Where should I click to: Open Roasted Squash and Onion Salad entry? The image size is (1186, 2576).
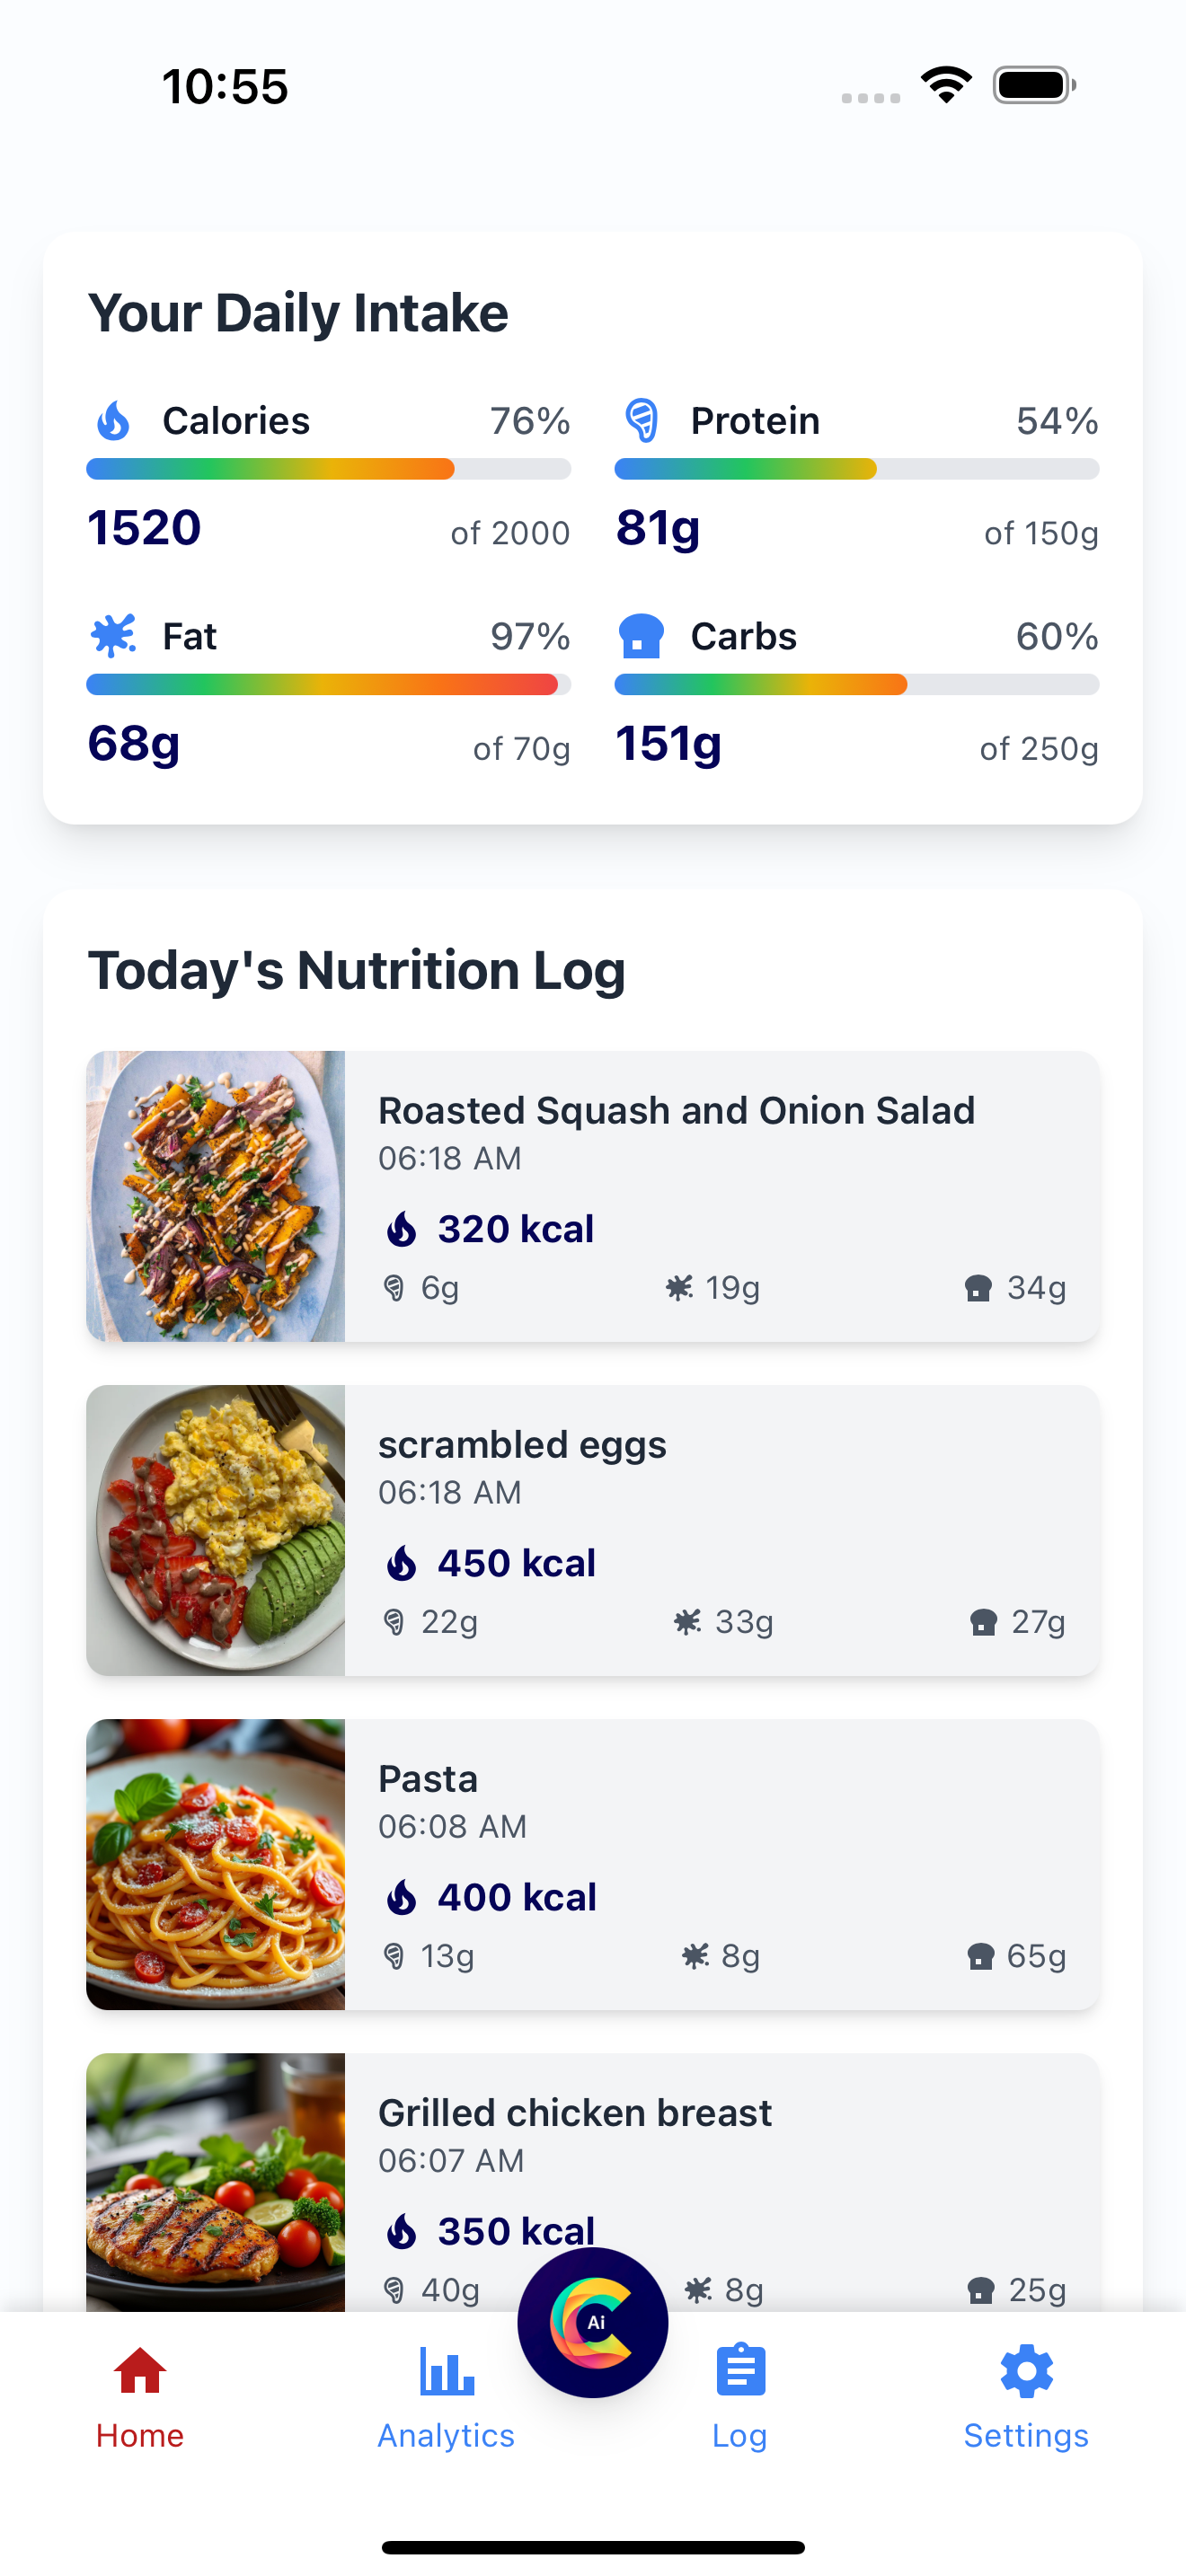[x=593, y=1196]
